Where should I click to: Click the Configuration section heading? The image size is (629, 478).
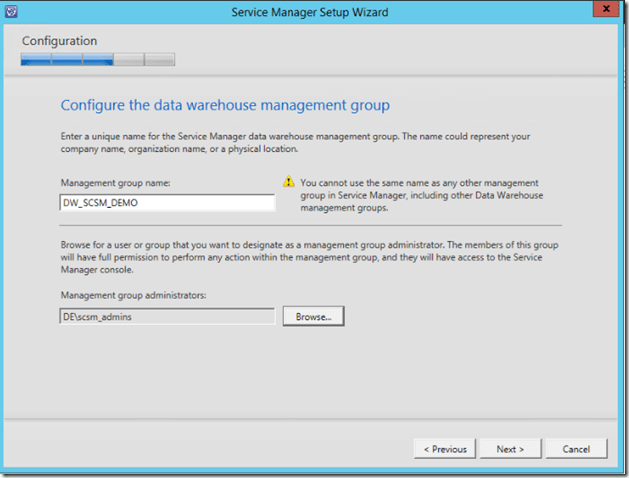pyautogui.click(x=60, y=41)
